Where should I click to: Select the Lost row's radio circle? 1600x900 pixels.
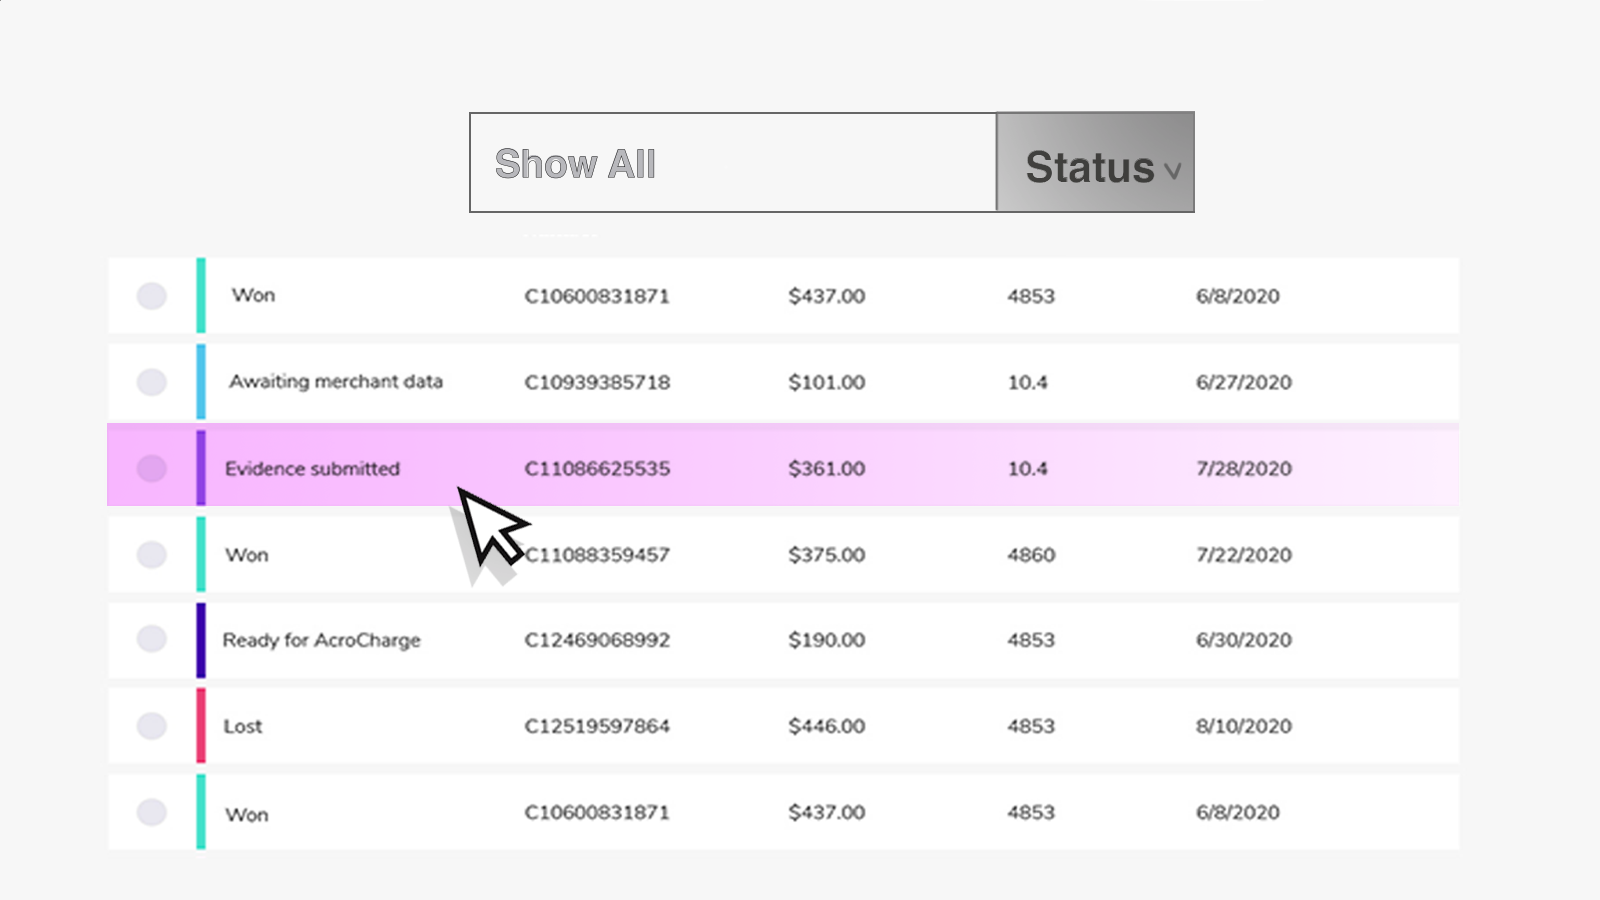tap(152, 726)
